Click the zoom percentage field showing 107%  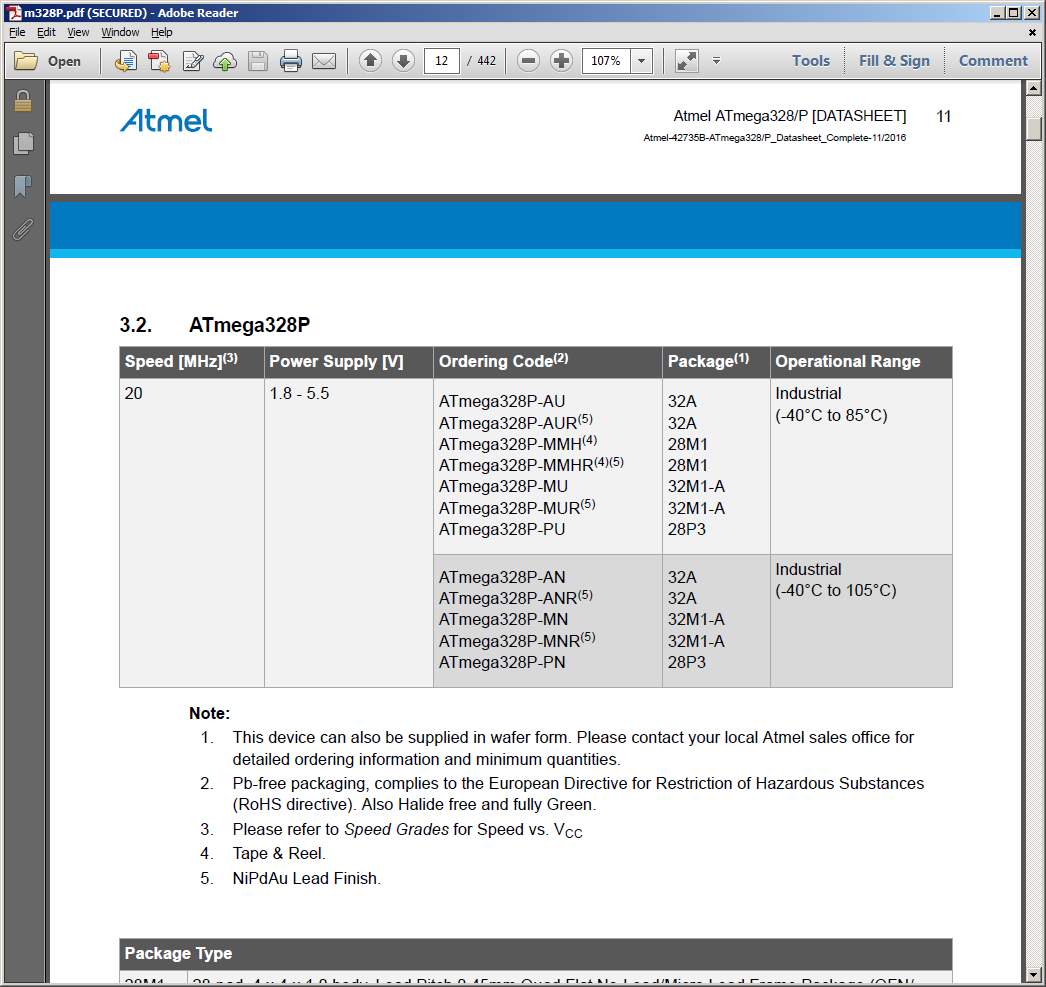point(606,61)
